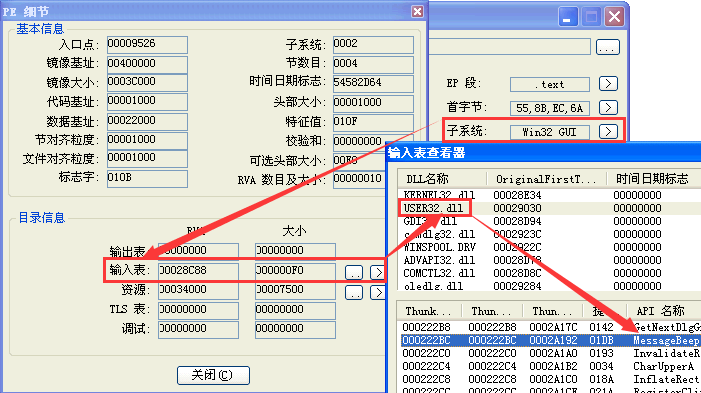This screenshot has width=701, height=393.
Task: Click the arrow button next to 子系统 Win32 GUI
Action: pos(608,131)
